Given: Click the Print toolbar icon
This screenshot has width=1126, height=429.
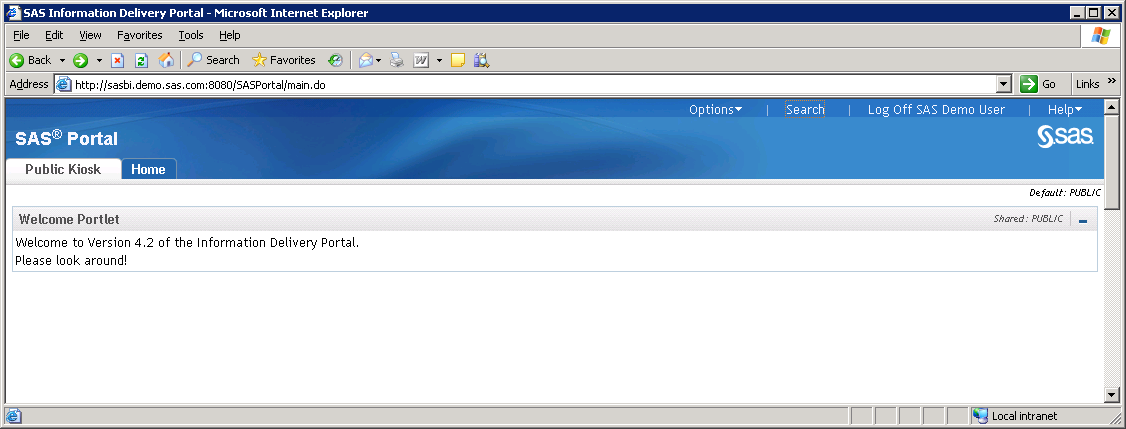Looking at the screenshot, I should 397,60.
